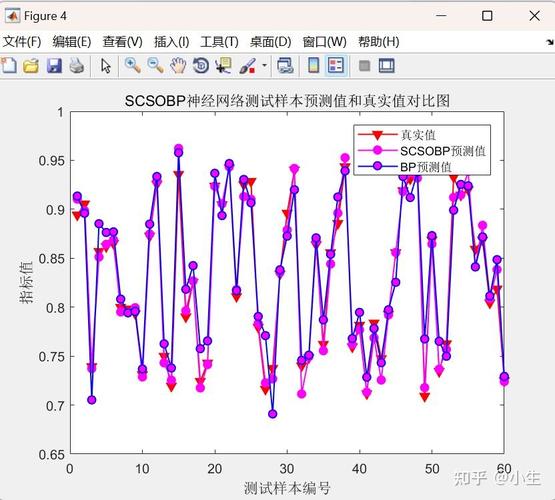Click the 真实值 legend entry
Viewport: 555px width, 500px height.
pos(418,135)
